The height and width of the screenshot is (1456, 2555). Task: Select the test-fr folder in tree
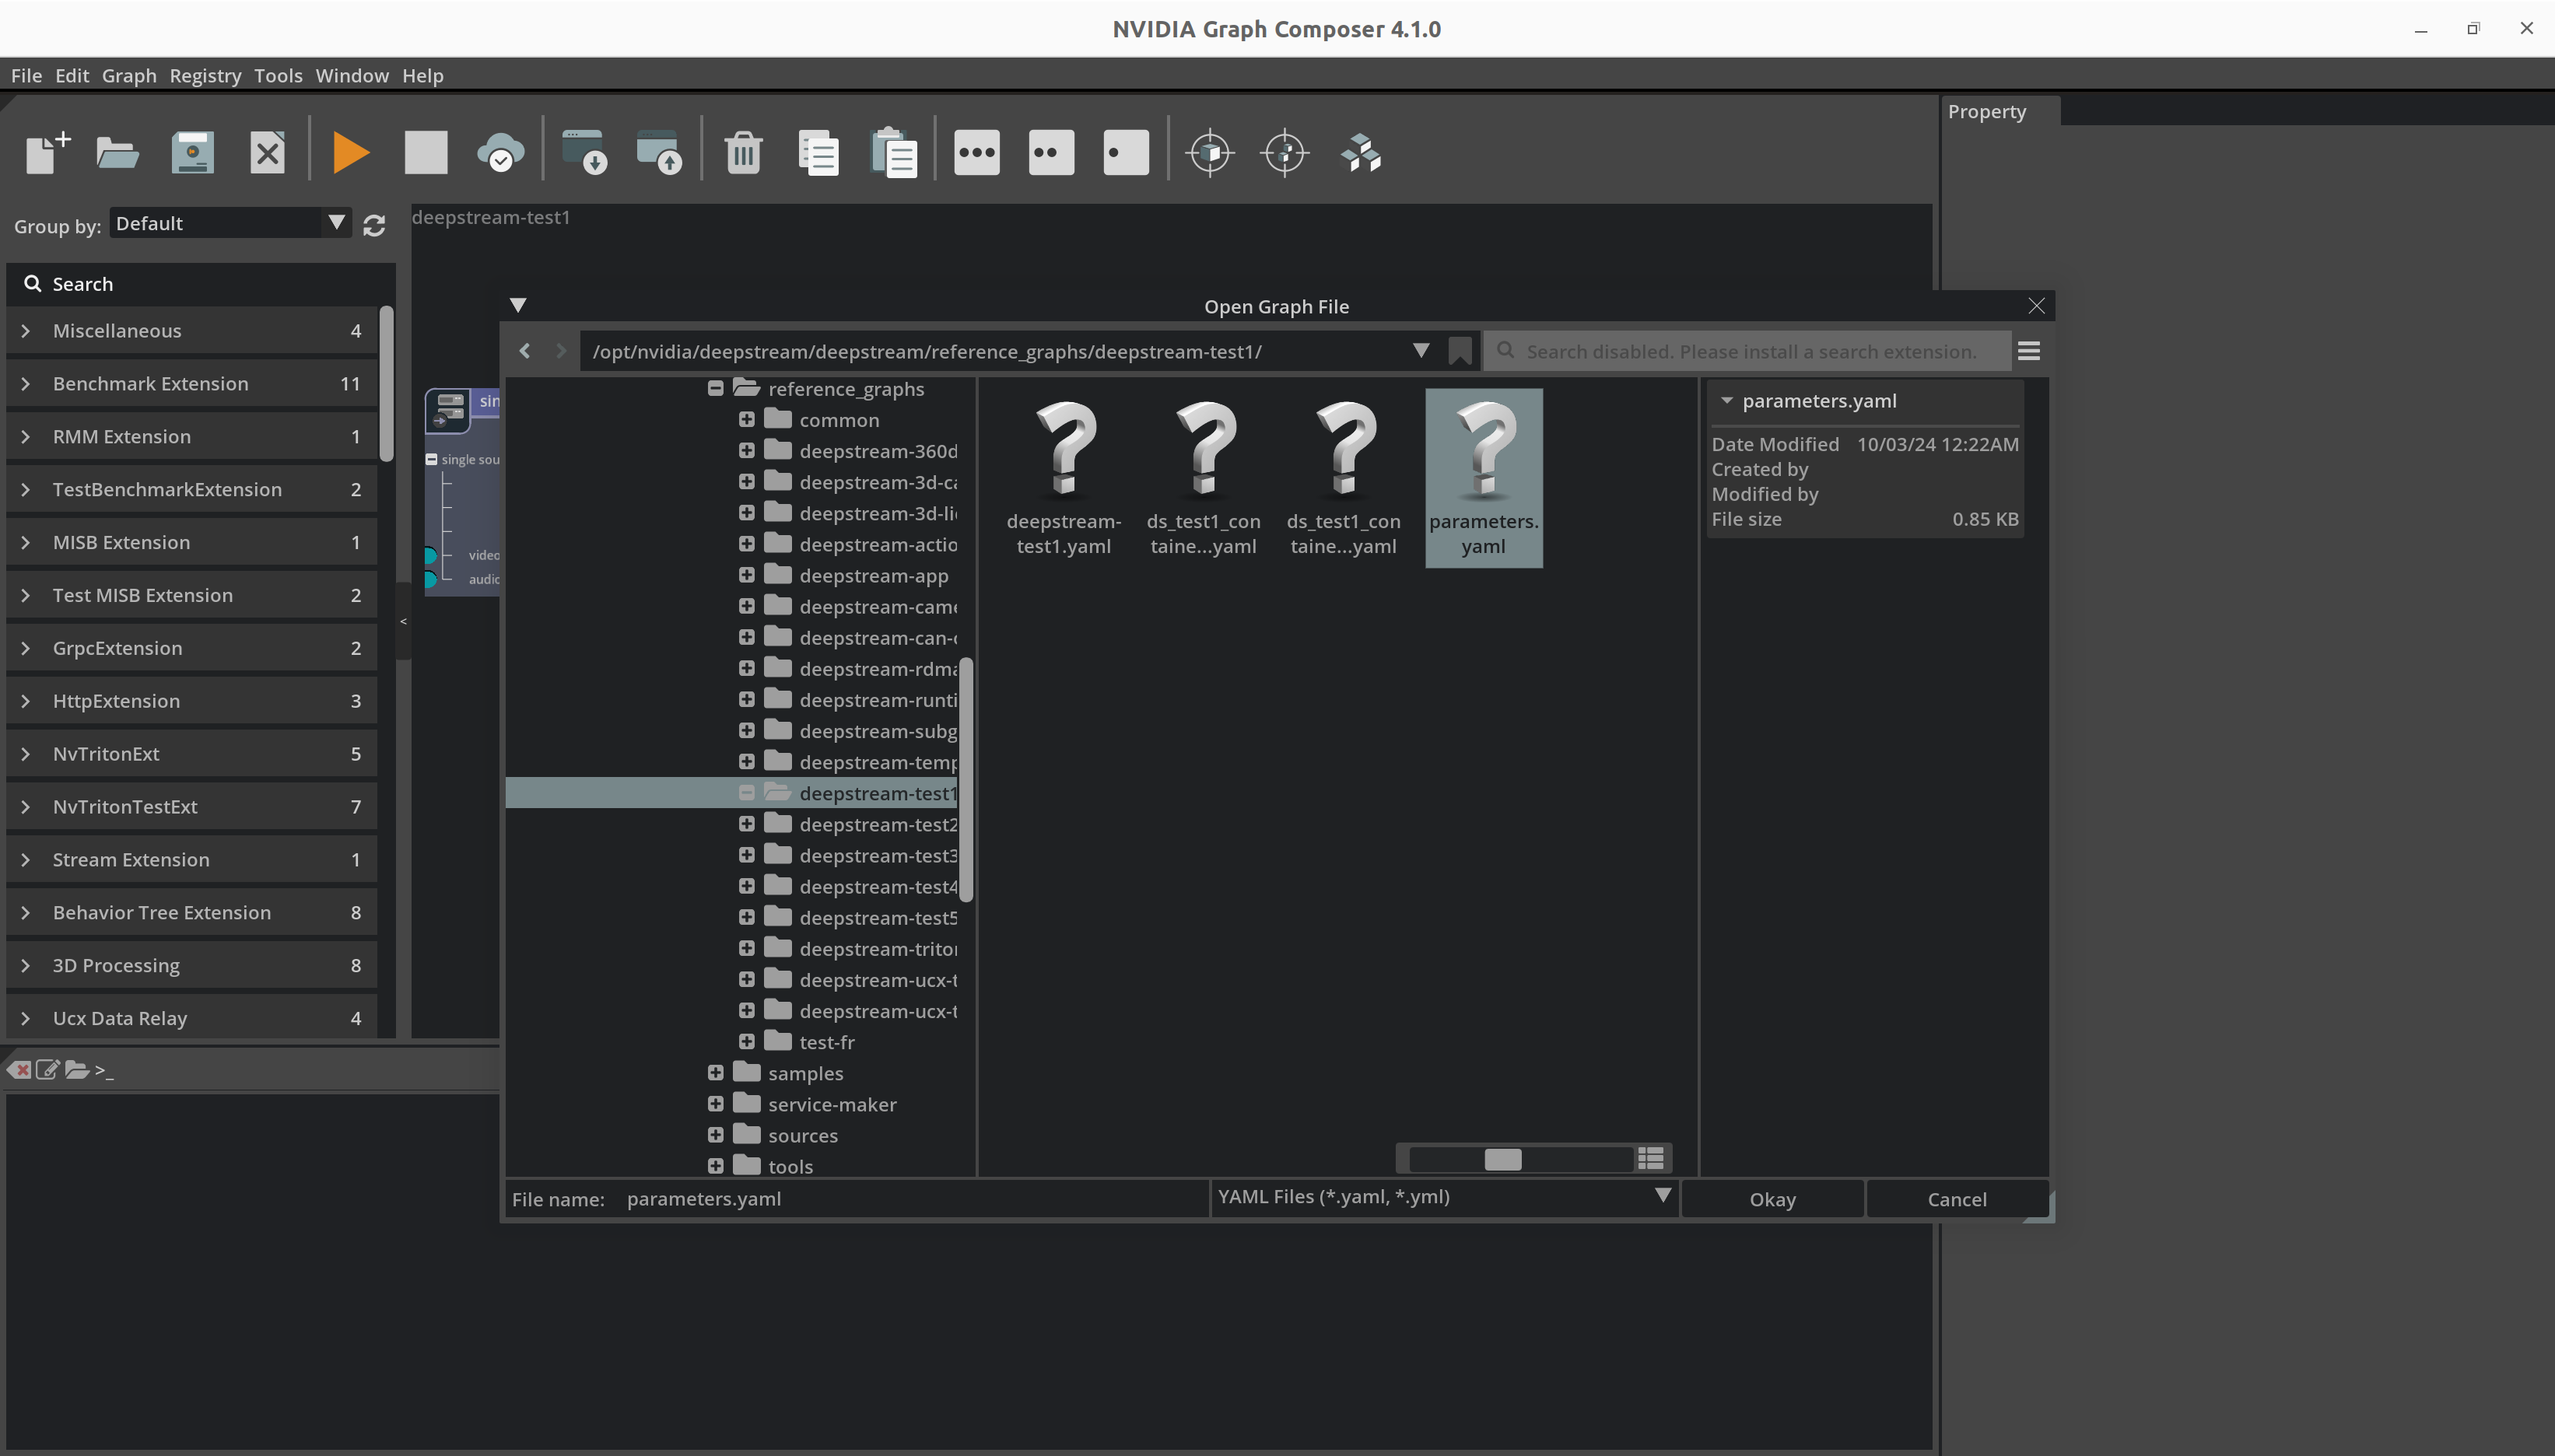[x=826, y=1042]
